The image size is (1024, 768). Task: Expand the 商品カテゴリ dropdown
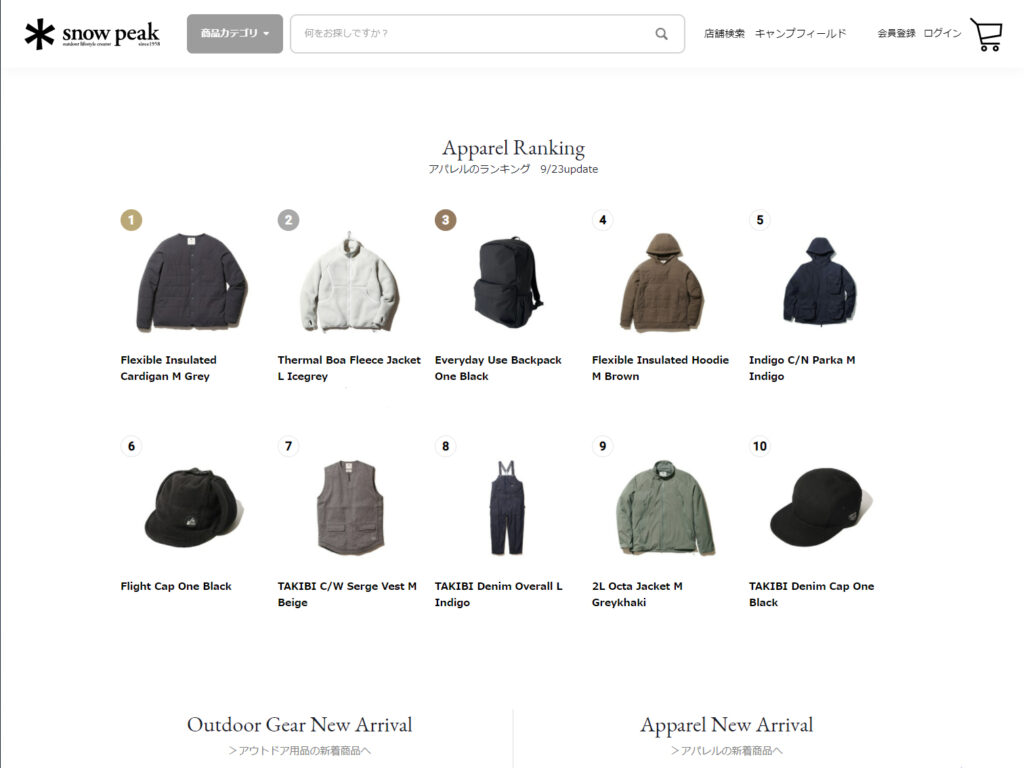(234, 34)
